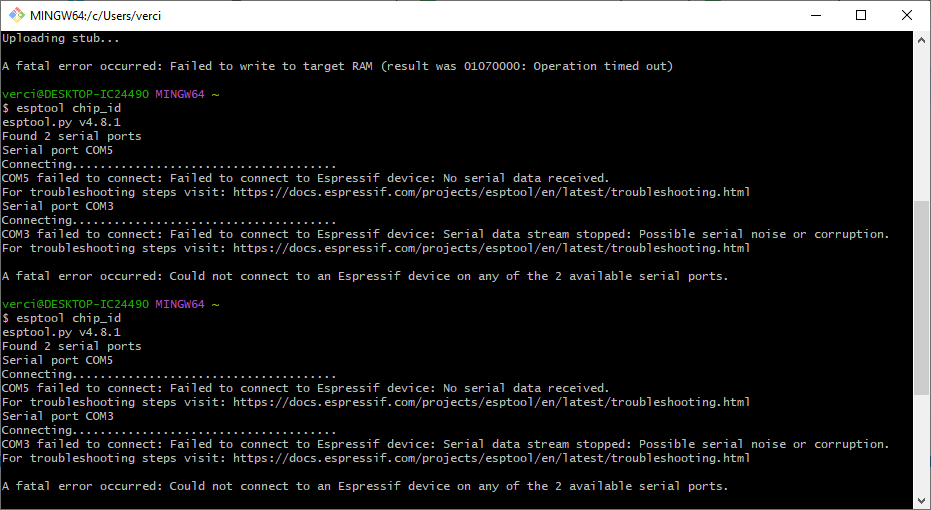Click the last 'A fatal error occurred' line
This screenshot has width=931, height=510.
click(x=365, y=486)
